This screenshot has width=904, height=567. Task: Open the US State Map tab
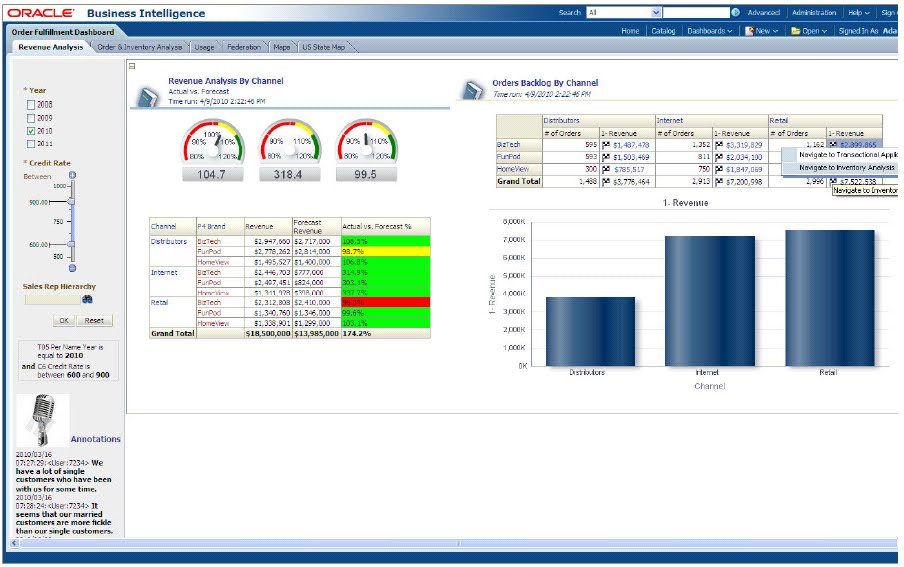point(323,47)
